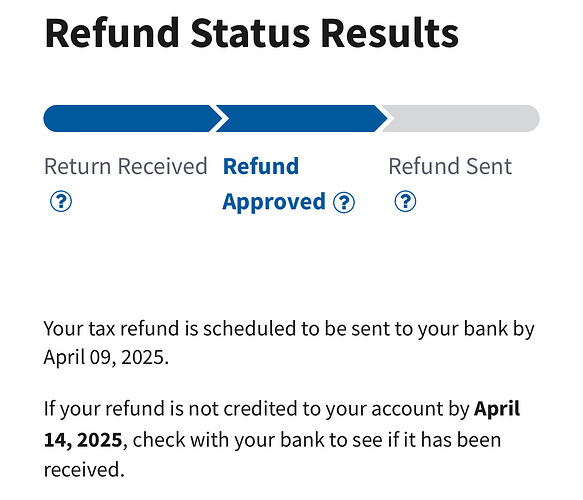Click the Refund Status Results heading
This screenshot has height=500, width=583.
pyautogui.click(x=251, y=33)
